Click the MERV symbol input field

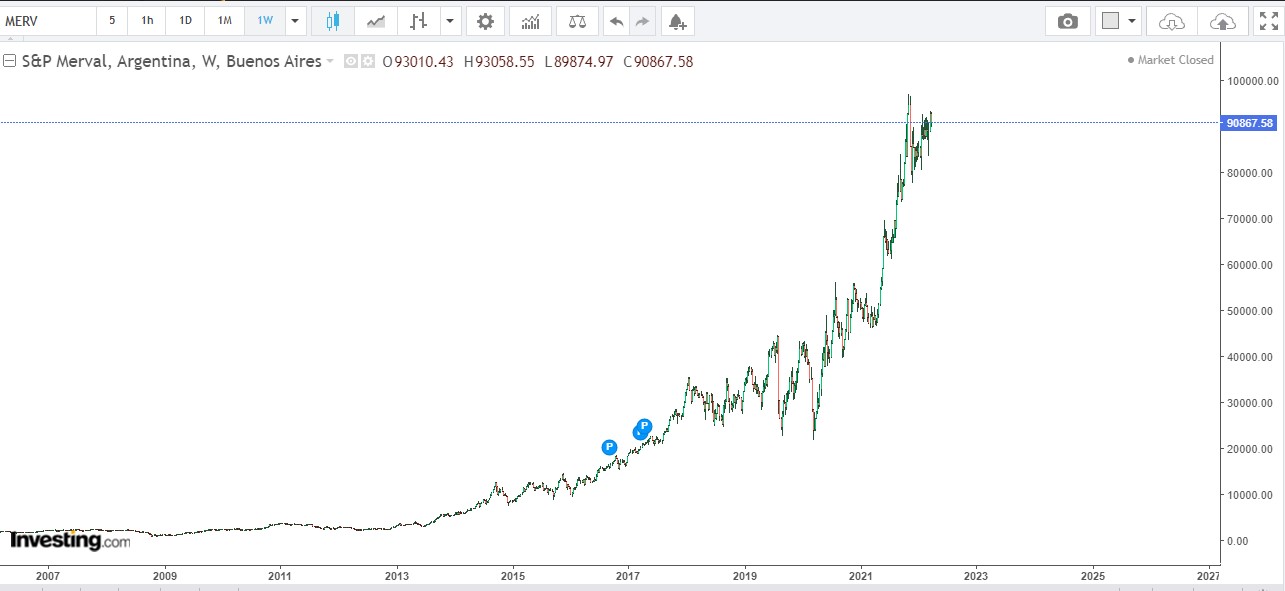pyautogui.click(x=48, y=20)
